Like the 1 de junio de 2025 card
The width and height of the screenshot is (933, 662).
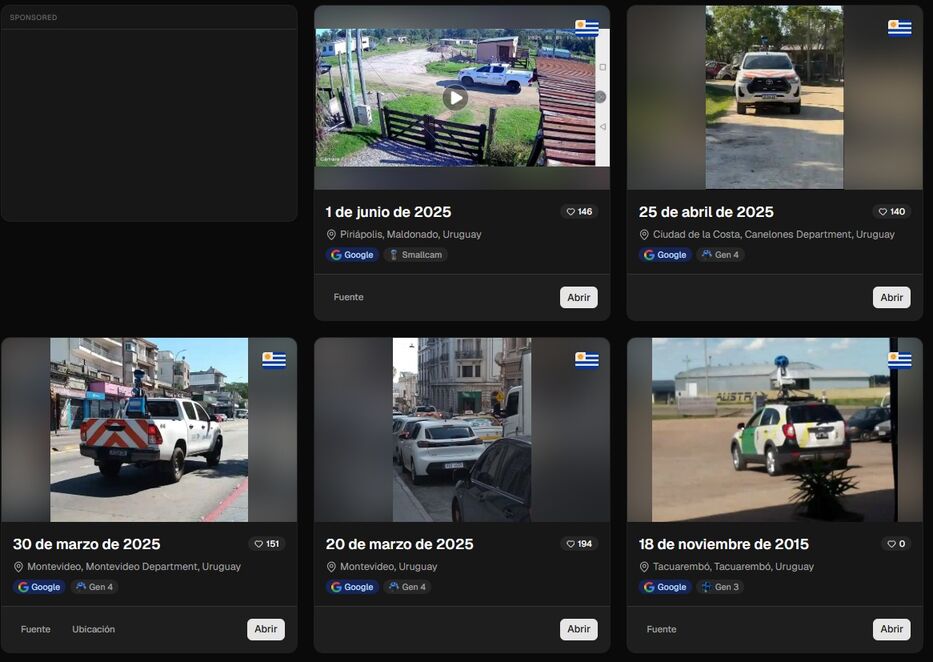click(579, 212)
